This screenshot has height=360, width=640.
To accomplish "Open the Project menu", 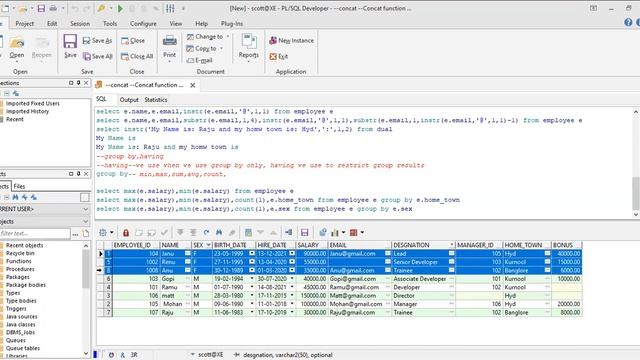I will 24,24.
